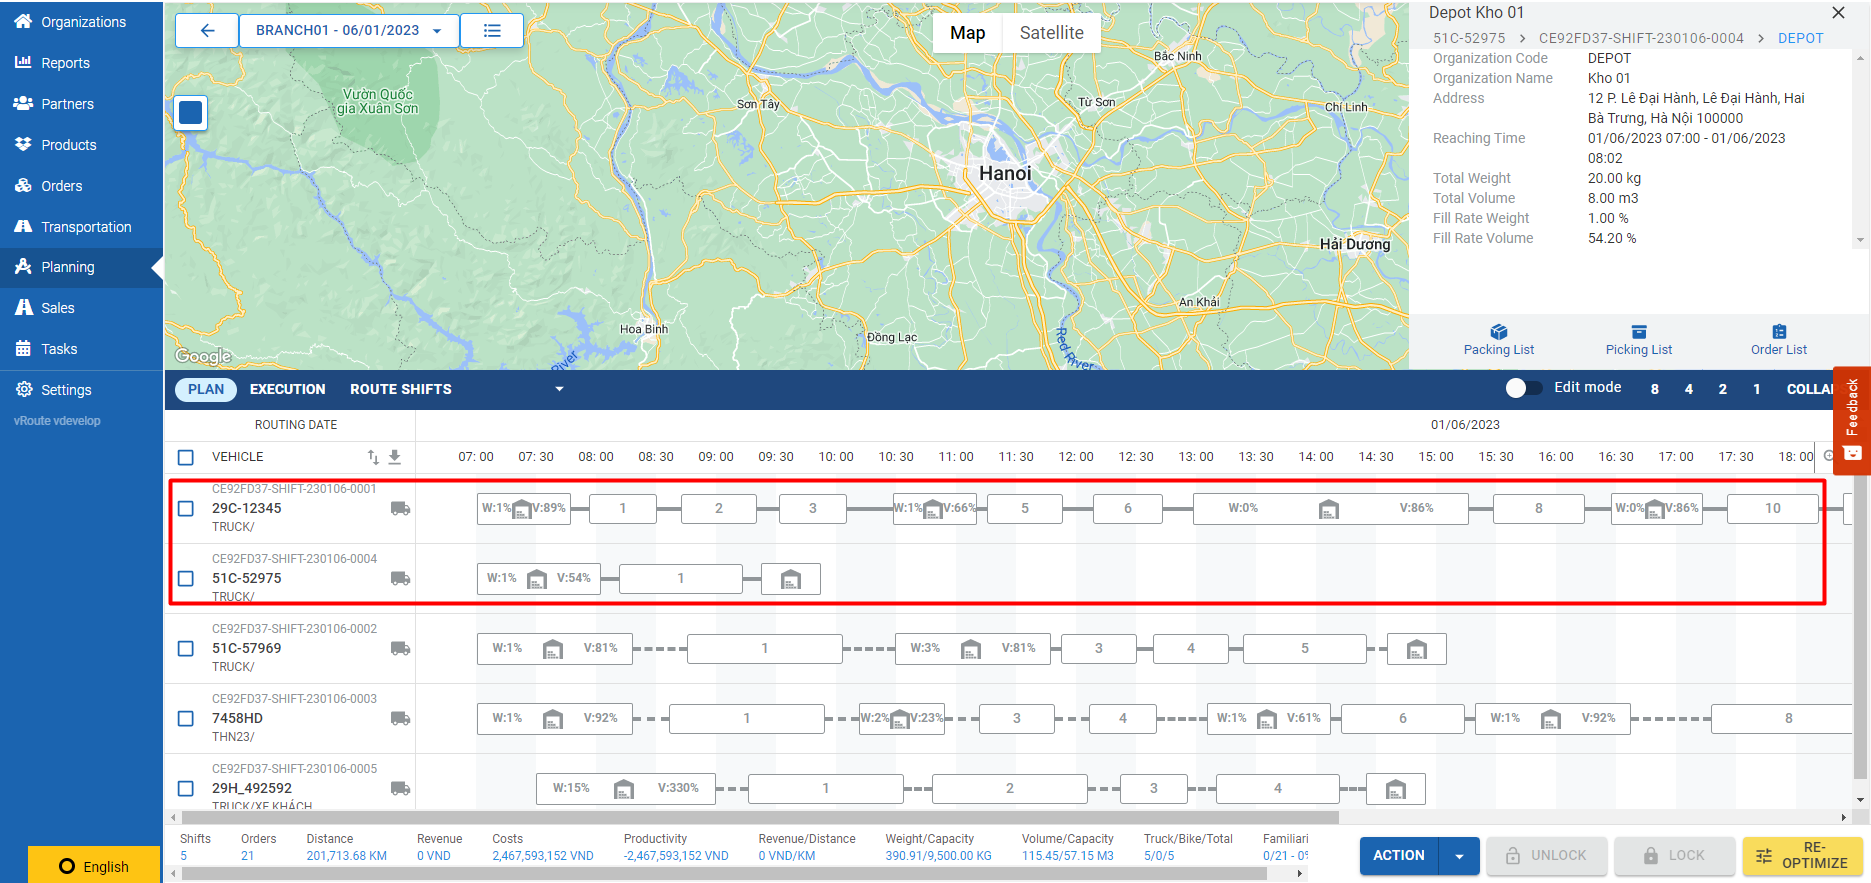1871x883 pixels.
Task: Check the box for vehicle 7458HD
Action: point(186,718)
